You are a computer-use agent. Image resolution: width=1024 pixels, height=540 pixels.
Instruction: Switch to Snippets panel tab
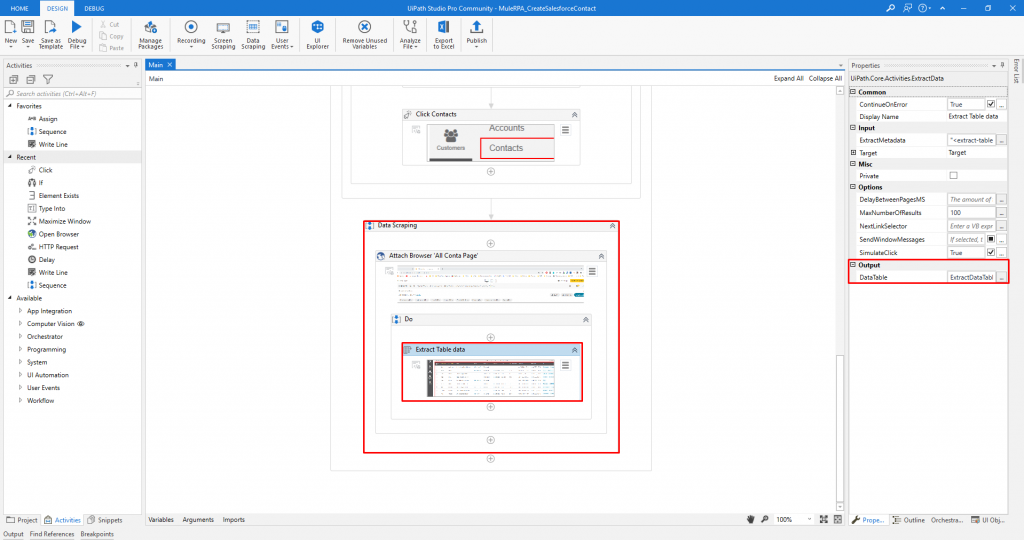(x=105, y=520)
